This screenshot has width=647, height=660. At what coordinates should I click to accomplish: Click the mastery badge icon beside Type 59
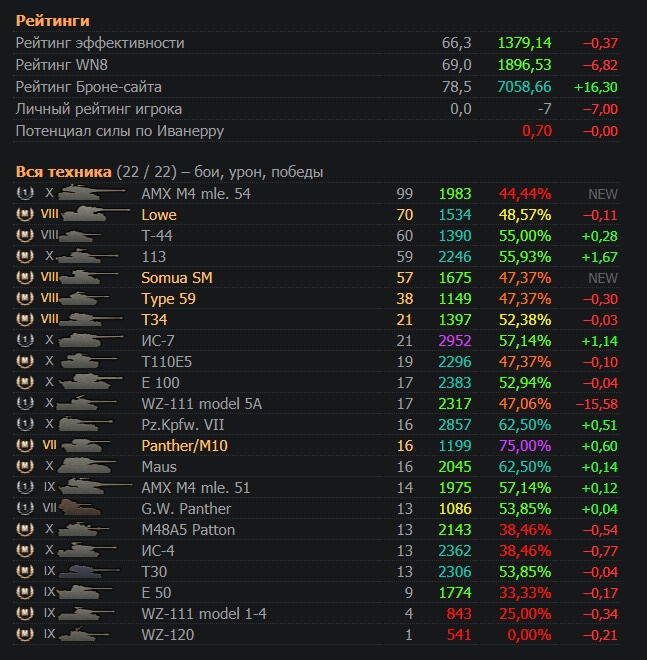(x=24, y=298)
